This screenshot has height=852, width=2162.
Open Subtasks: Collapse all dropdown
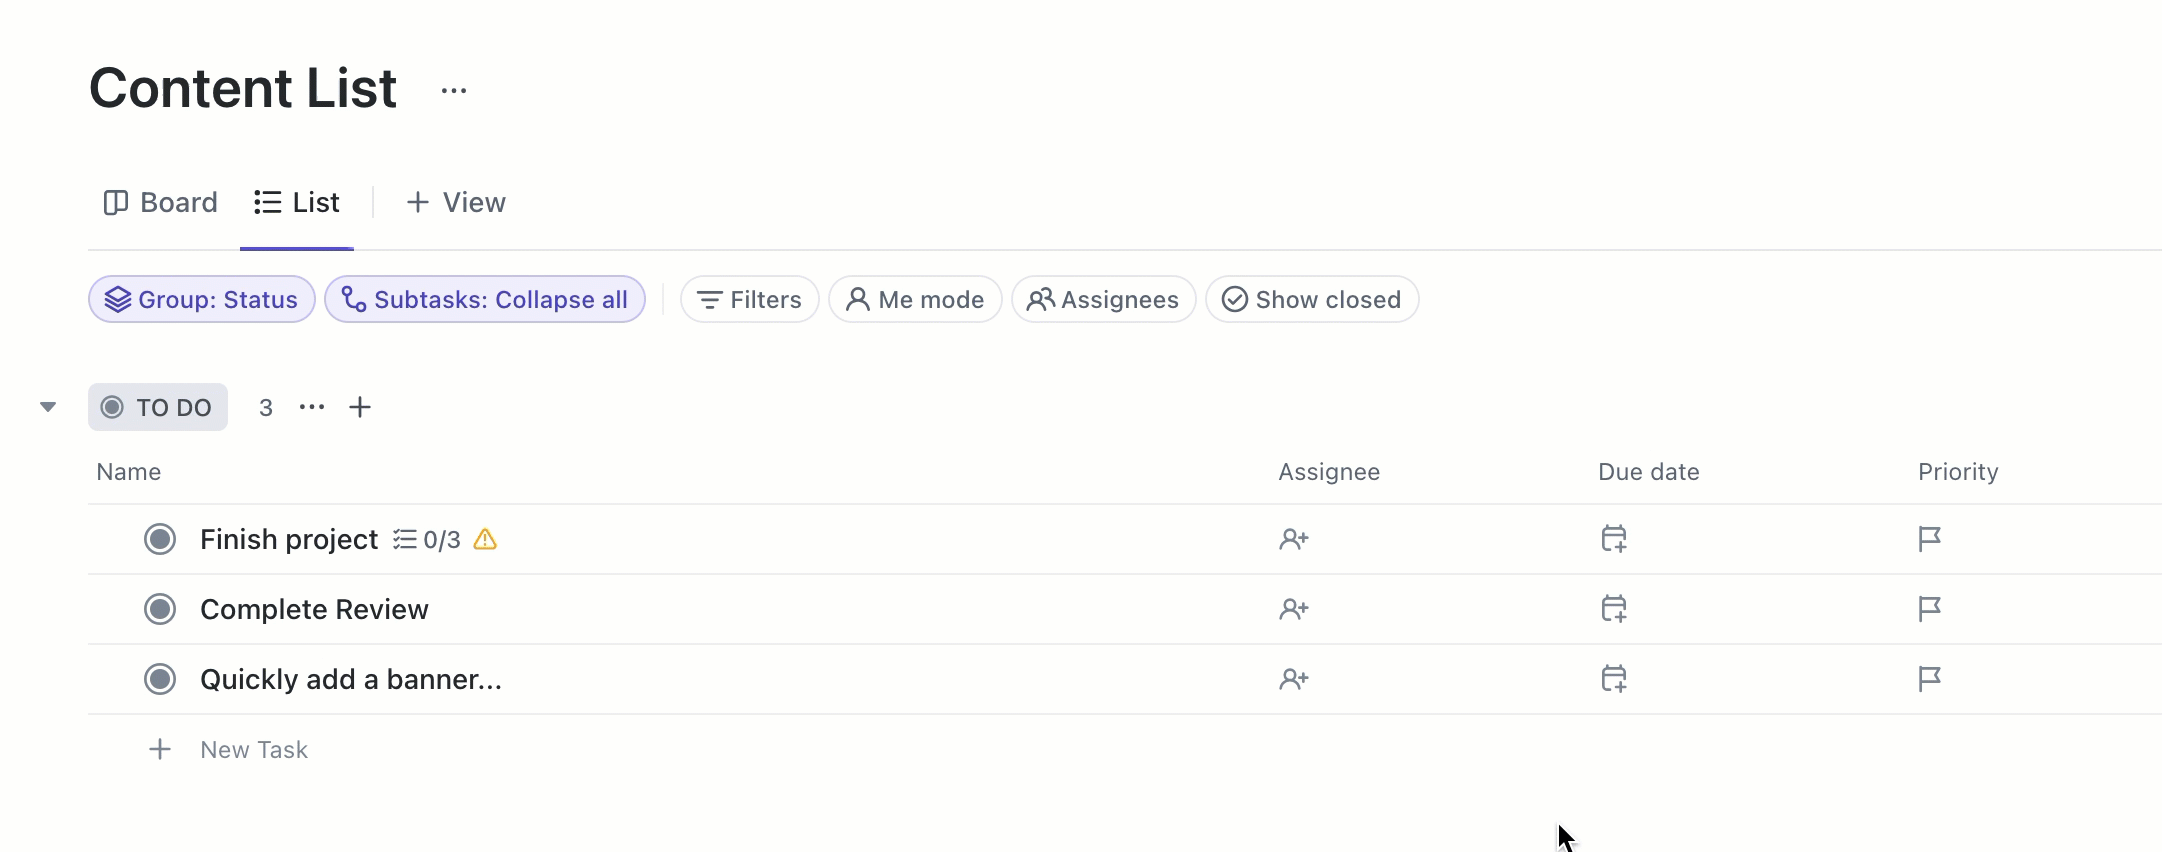click(x=485, y=300)
